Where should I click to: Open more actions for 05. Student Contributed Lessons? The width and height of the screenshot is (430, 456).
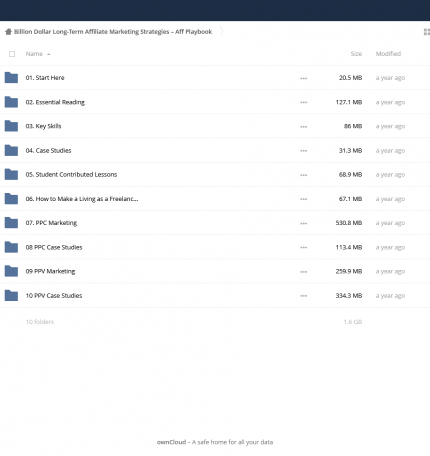(x=303, y=175)
